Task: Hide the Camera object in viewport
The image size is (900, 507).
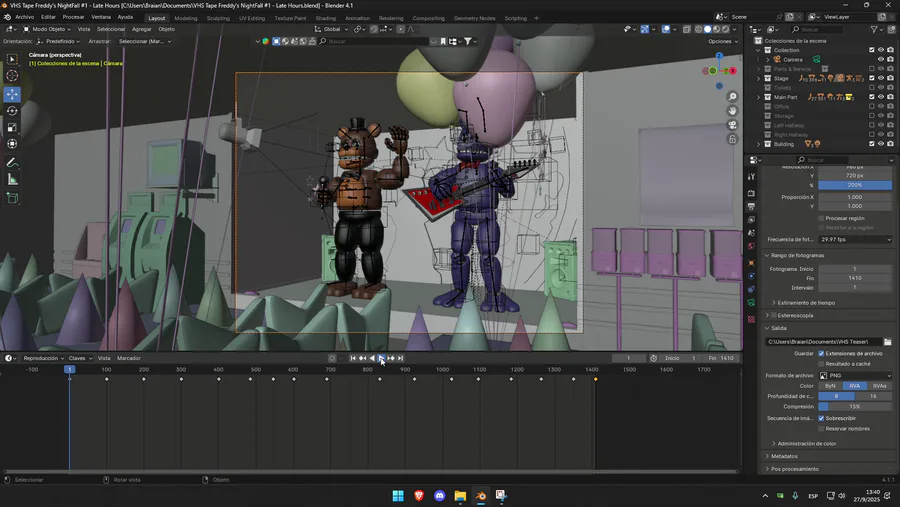Action: (881, 59)
